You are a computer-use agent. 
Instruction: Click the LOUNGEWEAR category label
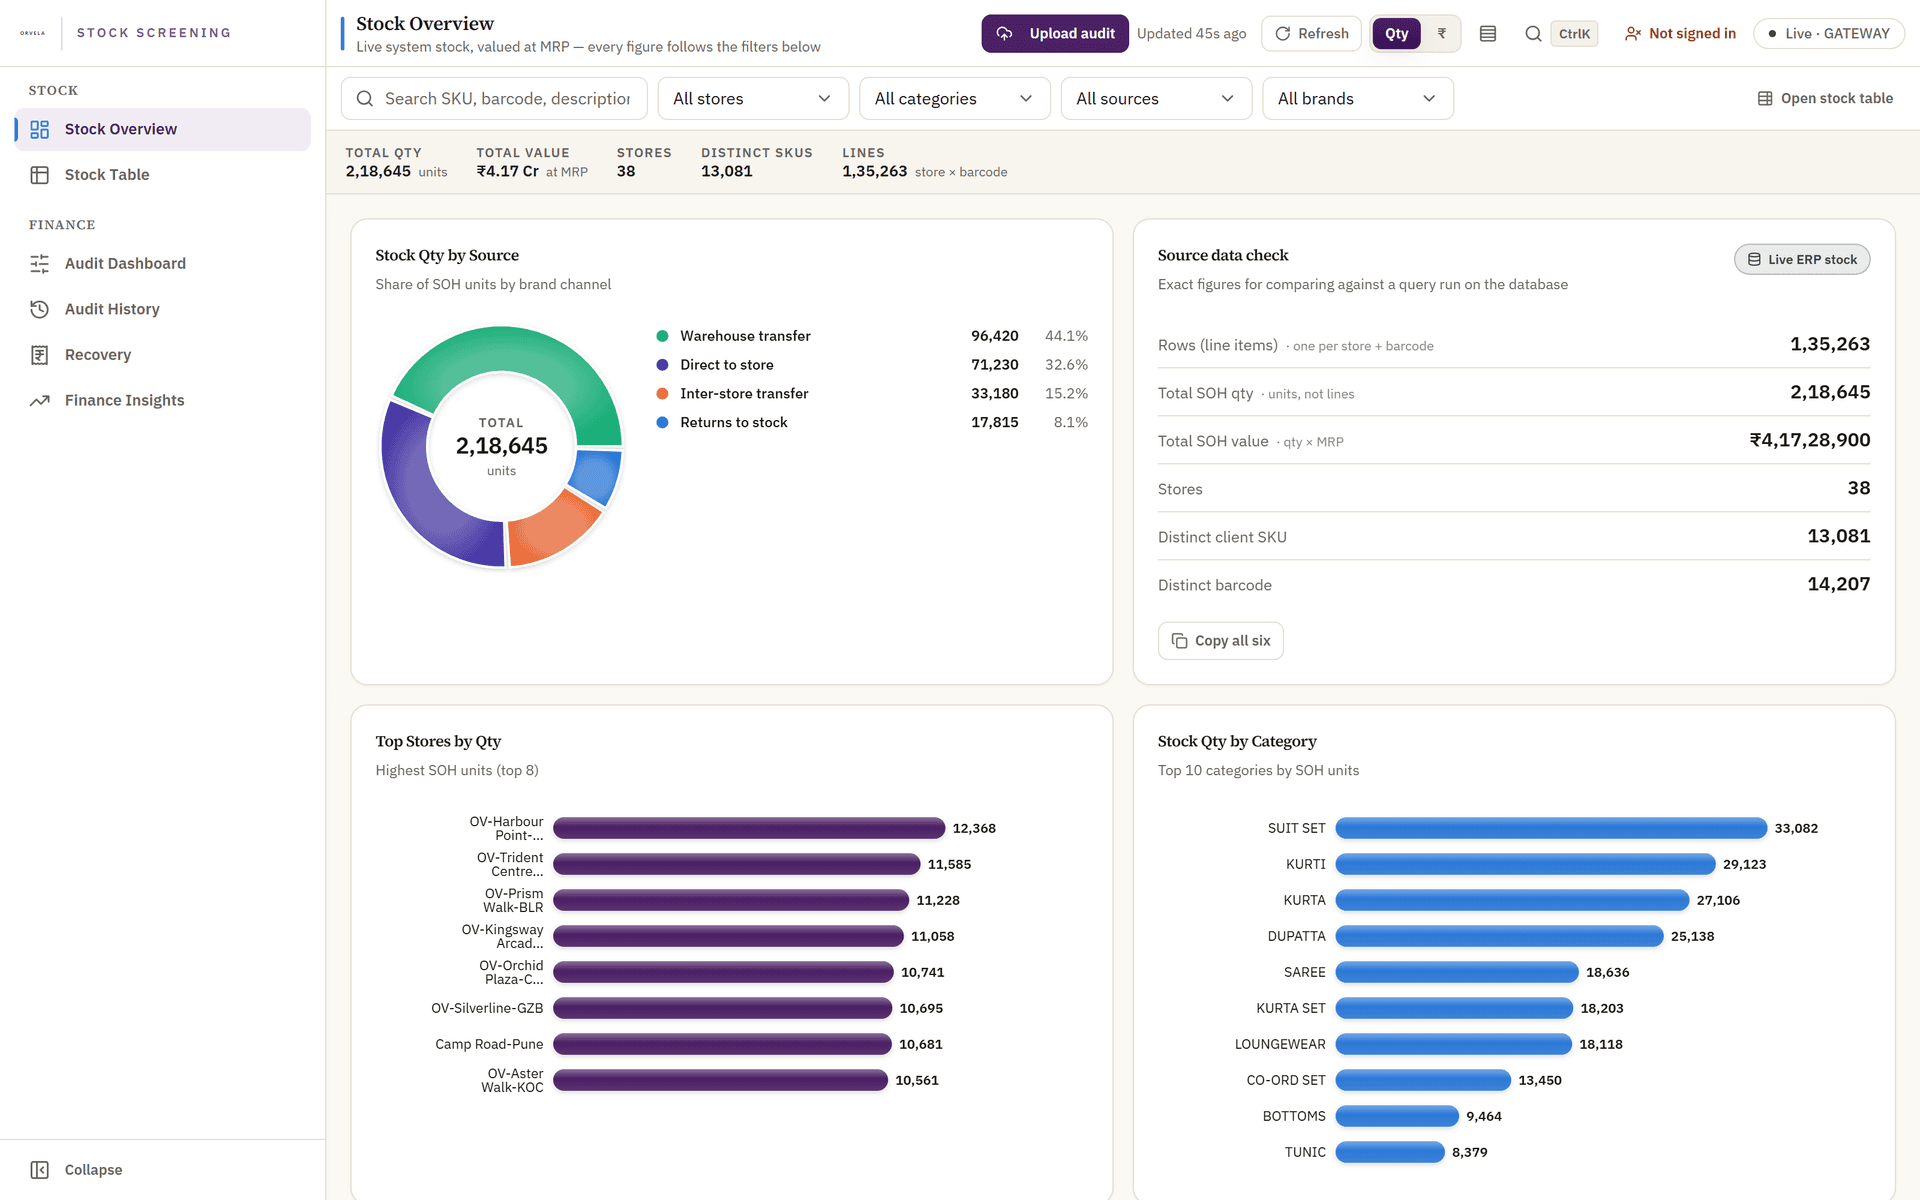1280,1044
